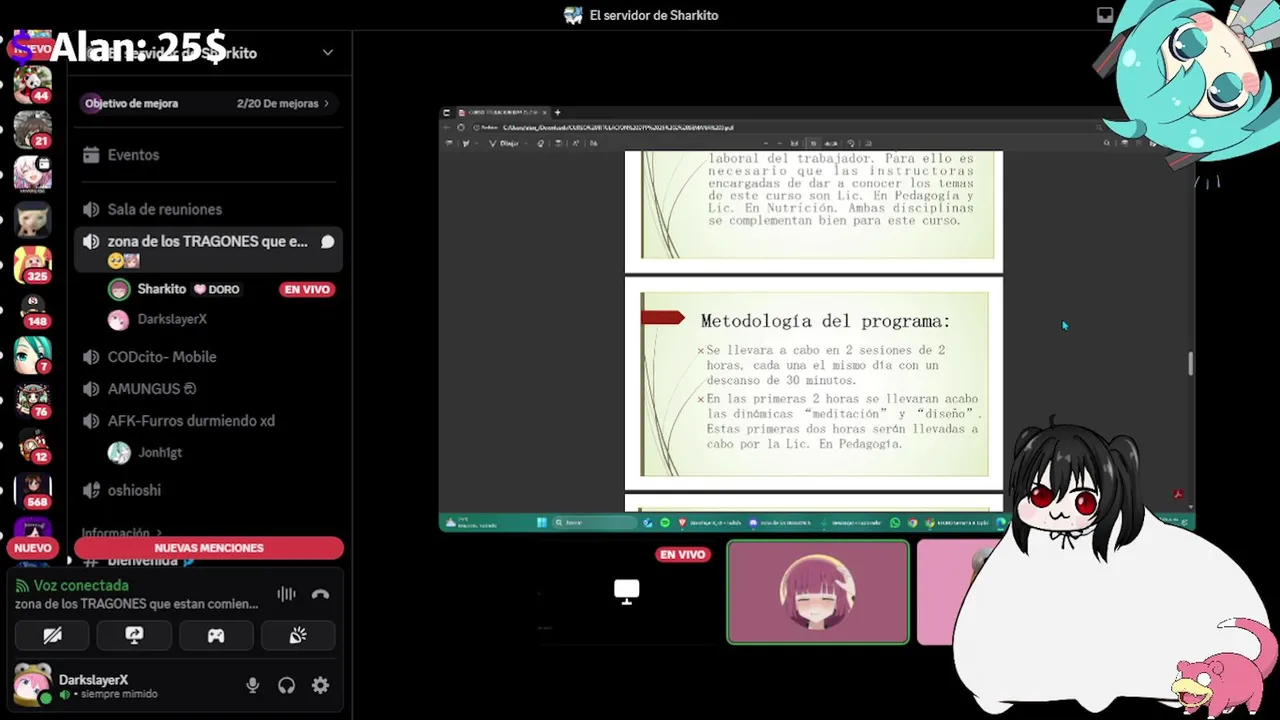
Task: Open server with 44 notifications badge
Action: pos(32,84)
